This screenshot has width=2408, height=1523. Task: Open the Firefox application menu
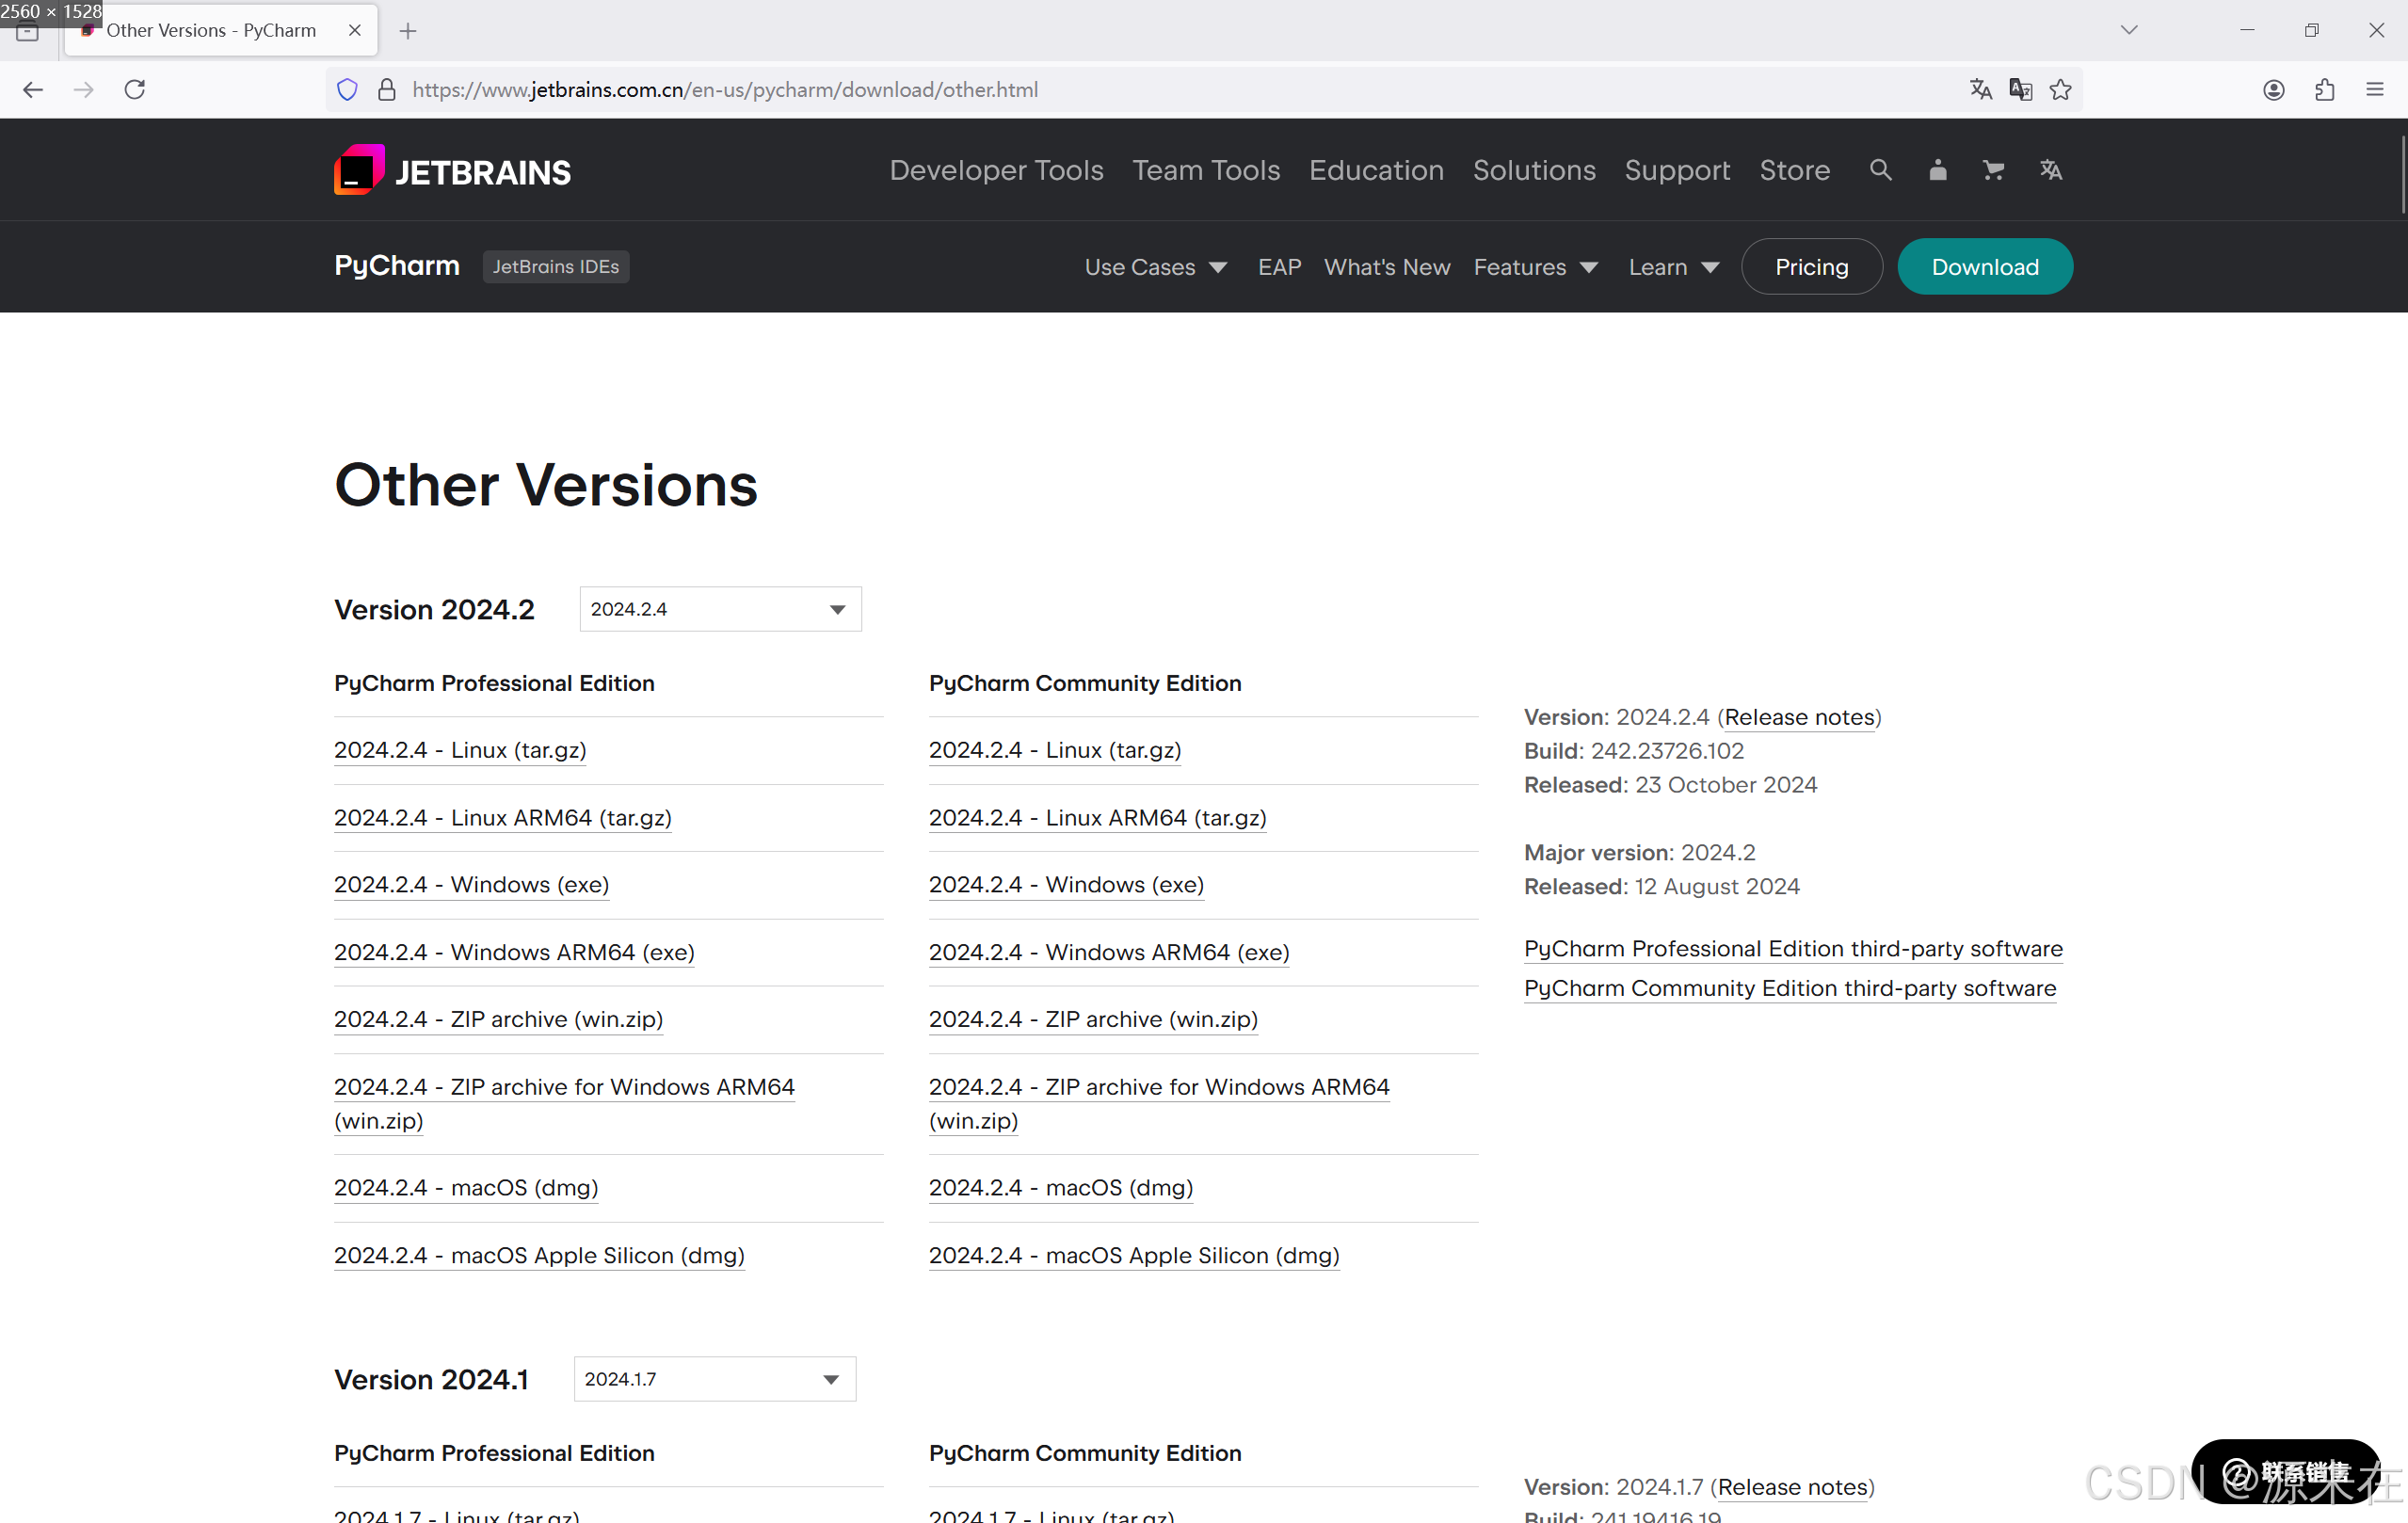coord(2375,90)
